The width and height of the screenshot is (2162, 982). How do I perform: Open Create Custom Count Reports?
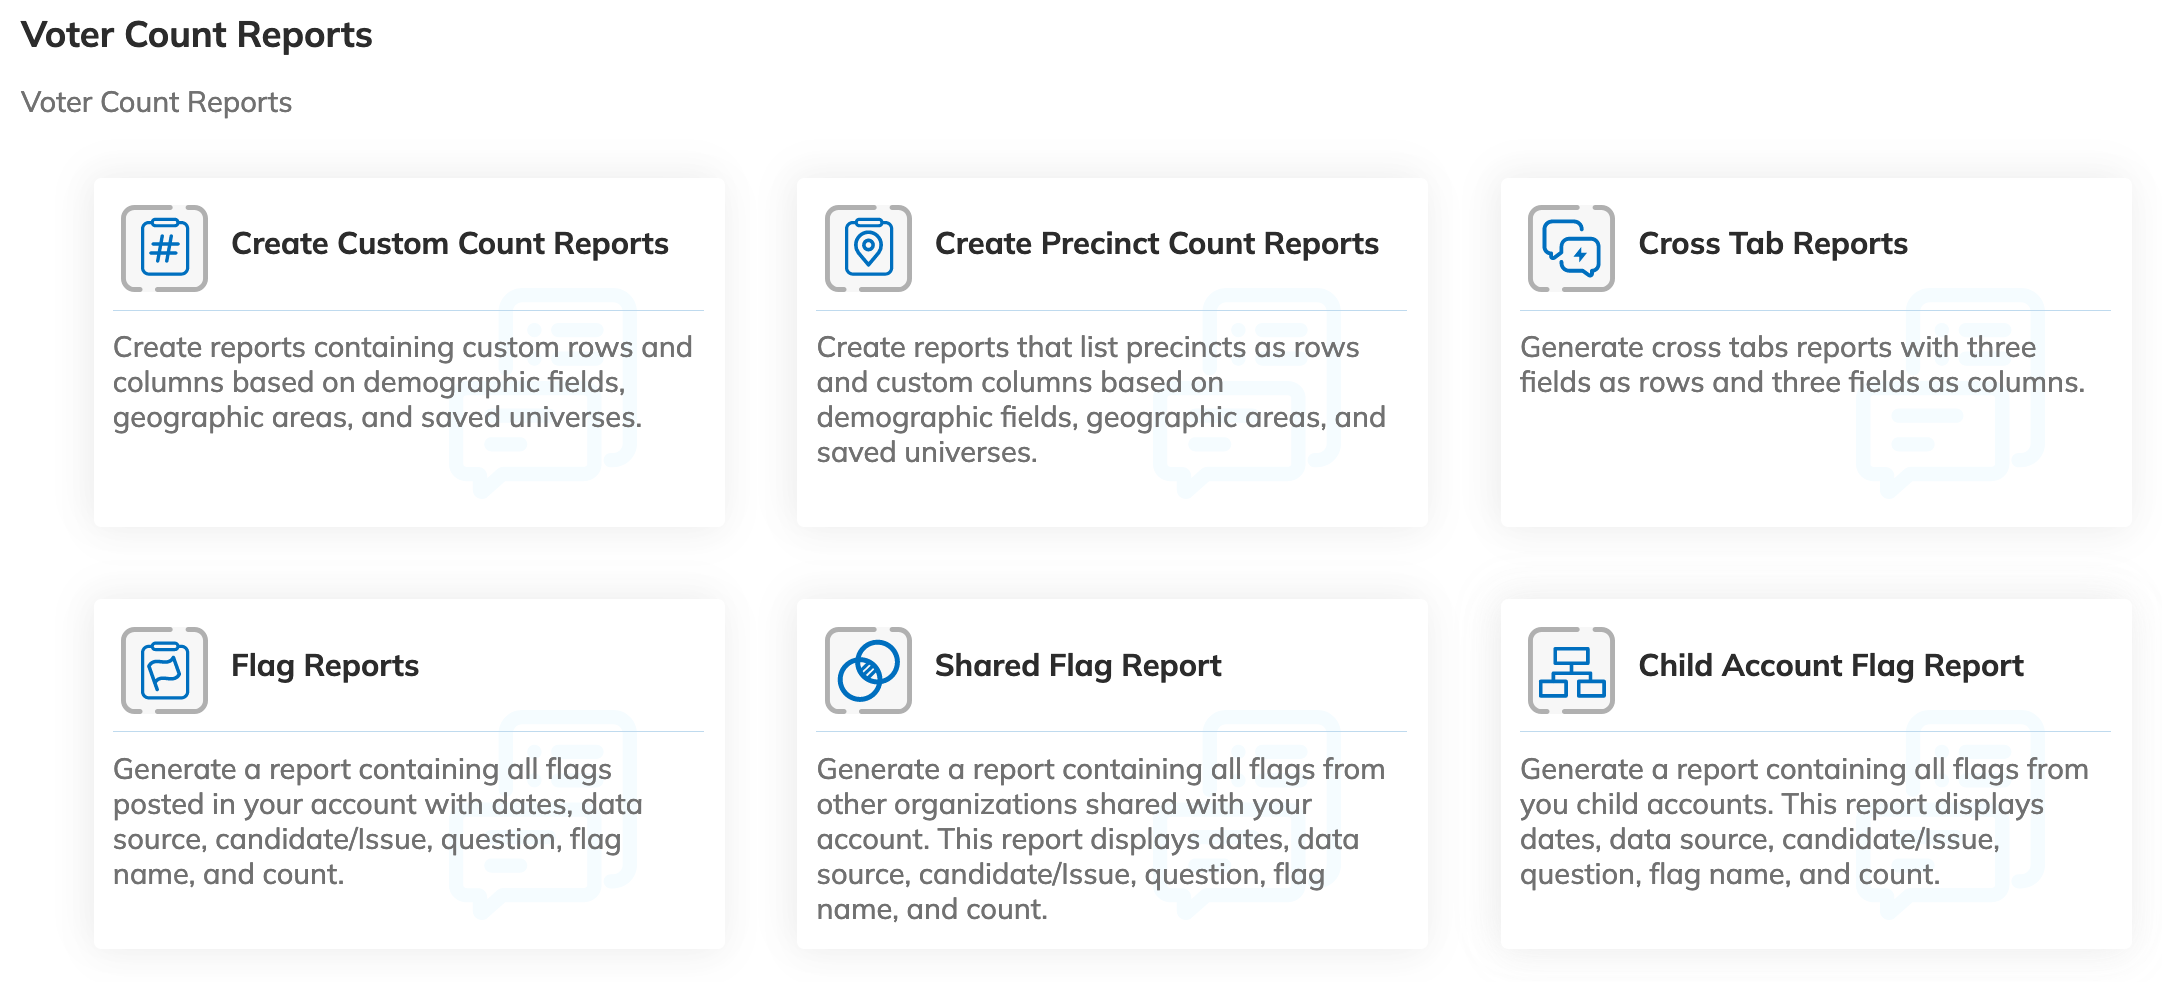pos(449,244)
